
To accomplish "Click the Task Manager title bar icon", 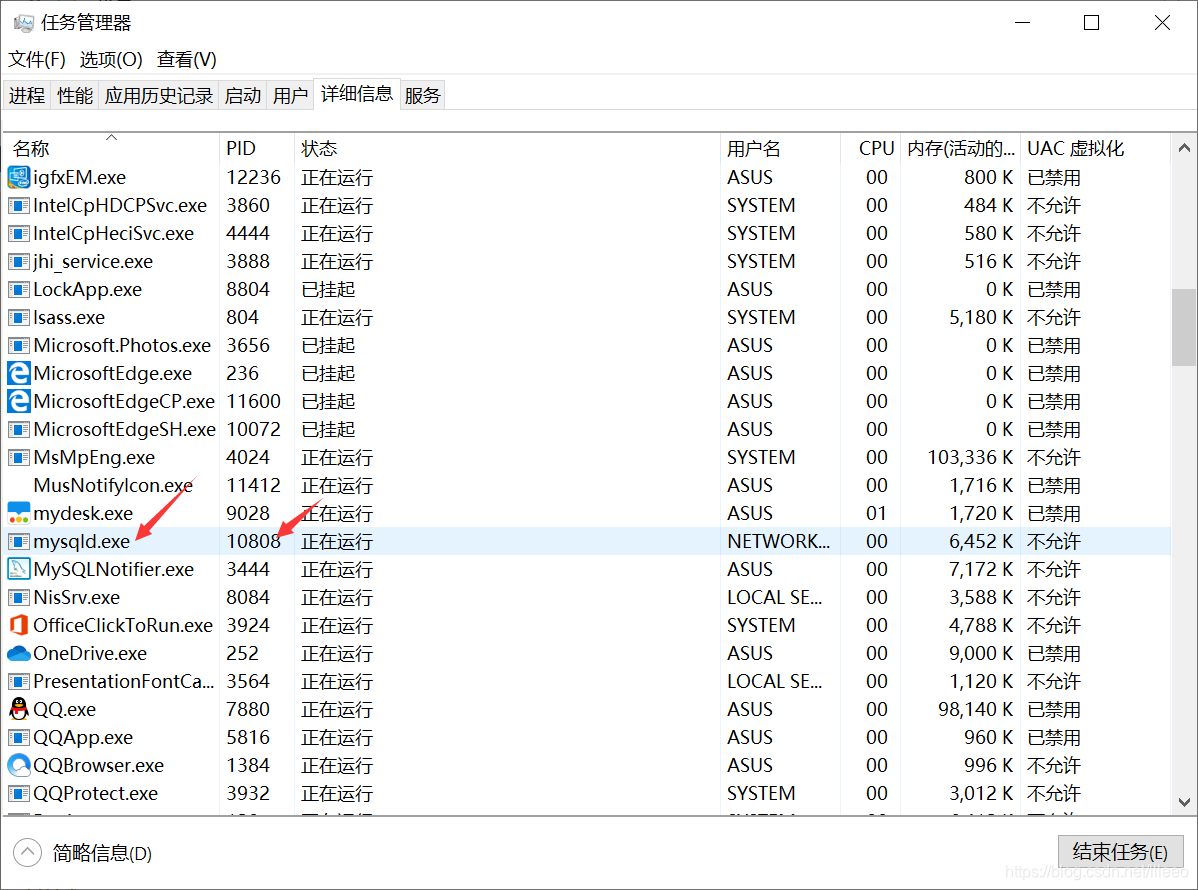I will pos(24,23).
